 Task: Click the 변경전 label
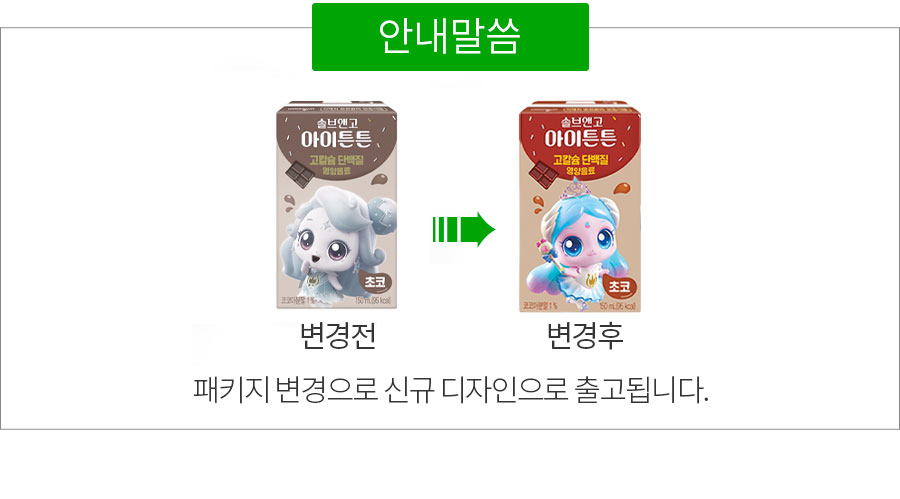(338, 336)
